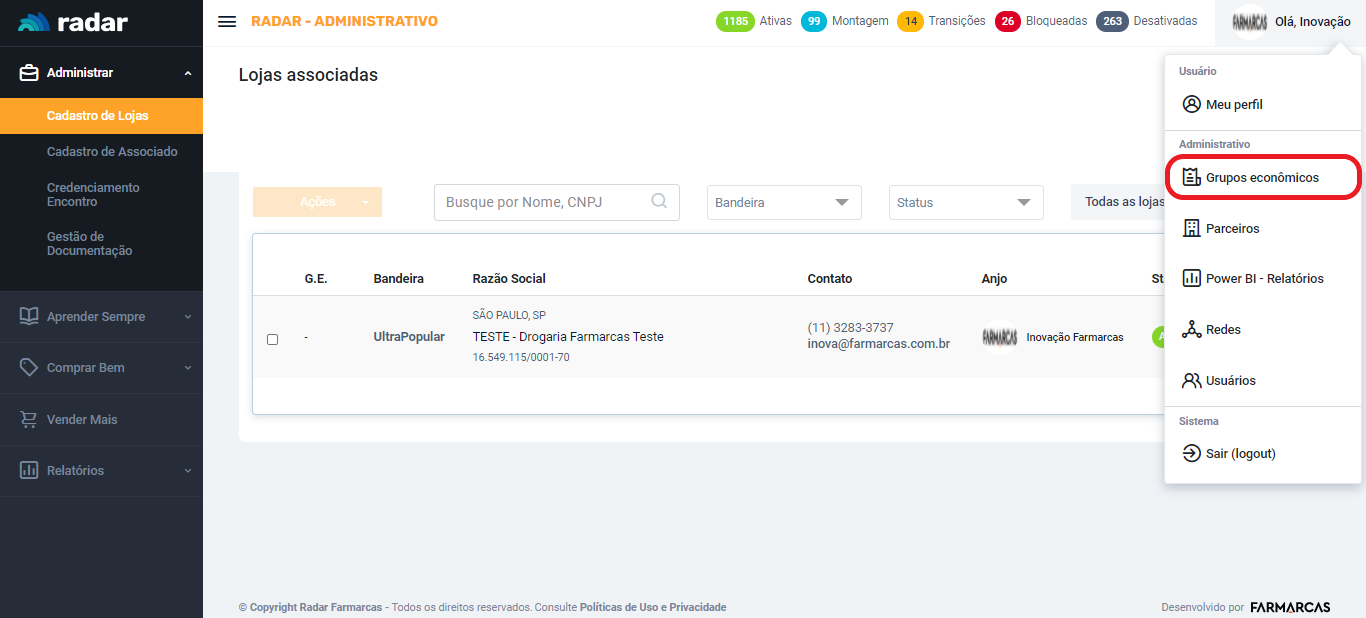Click the Usuários people icon
This screenshot has width=1366, height=618.
[x=1191, y=381]
